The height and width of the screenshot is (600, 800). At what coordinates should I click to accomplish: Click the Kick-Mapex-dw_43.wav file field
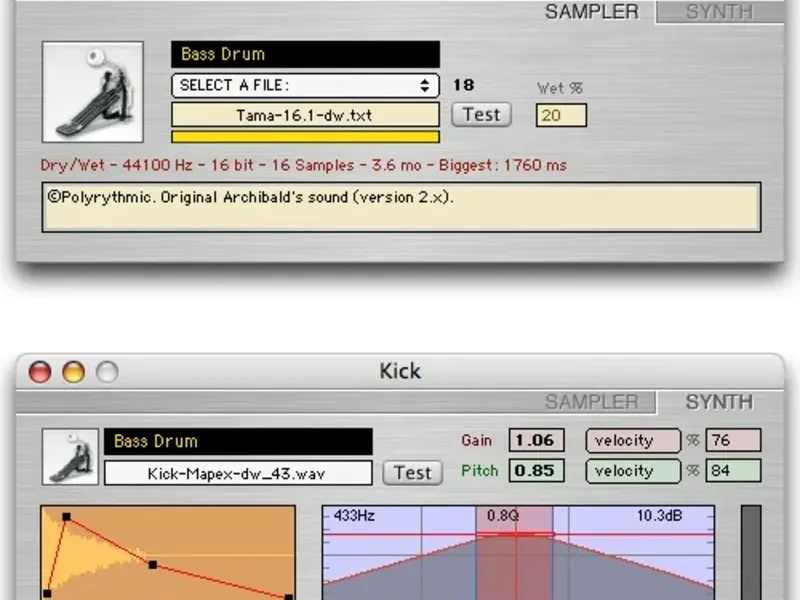[238, 473]
